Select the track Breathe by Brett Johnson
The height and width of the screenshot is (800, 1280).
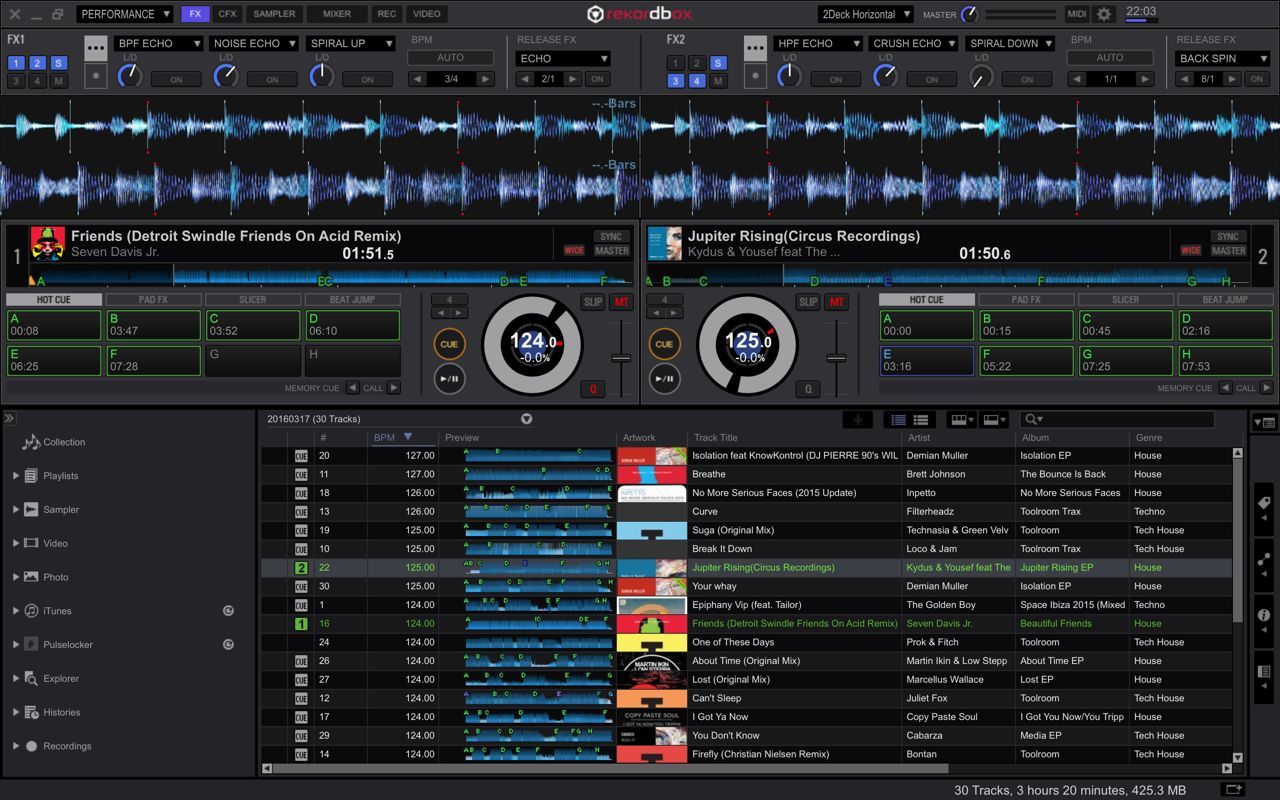click(714, 474)
